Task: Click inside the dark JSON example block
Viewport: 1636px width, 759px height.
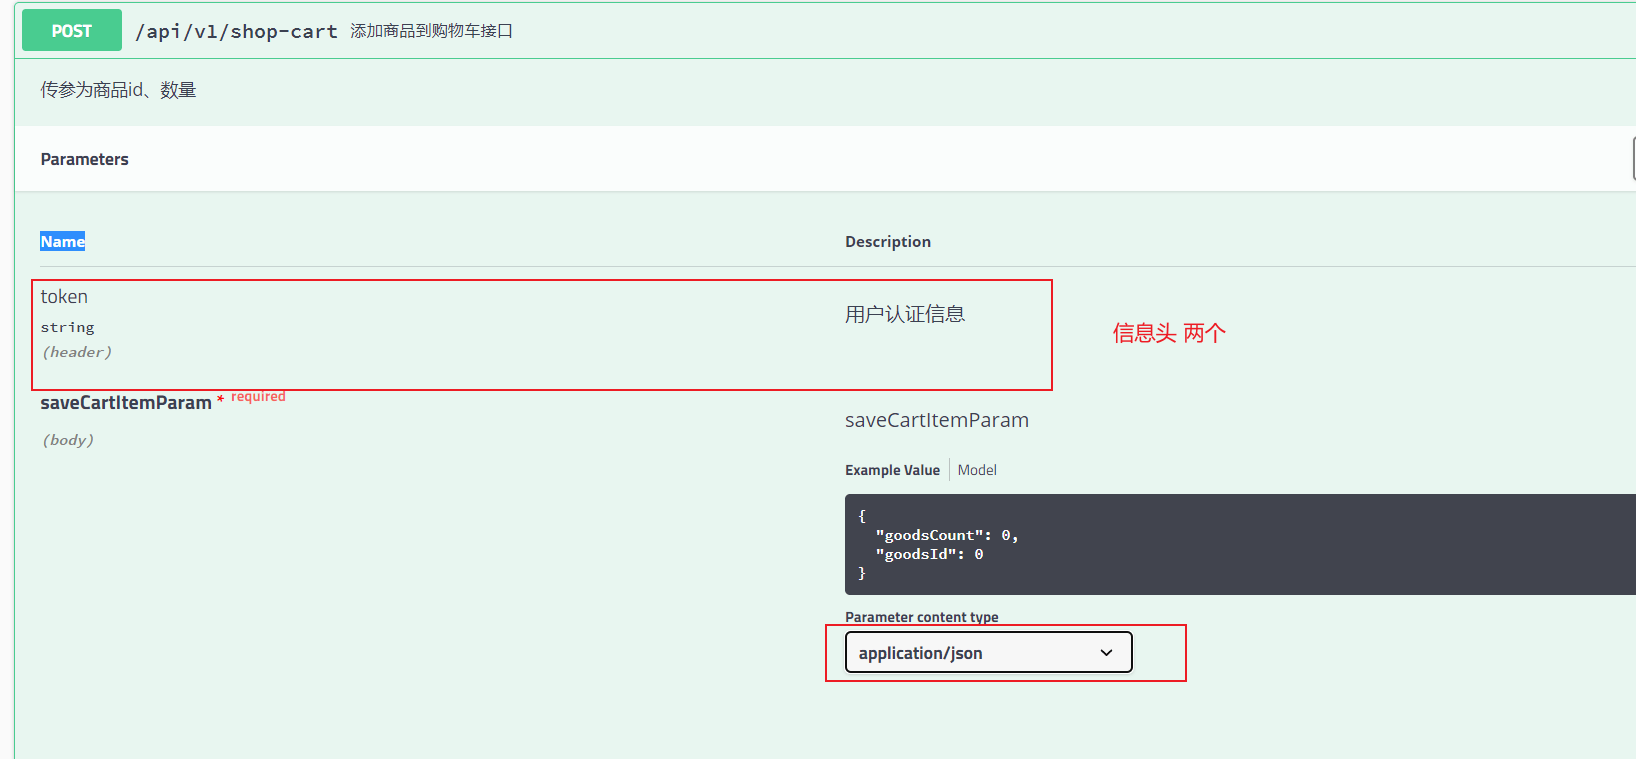Action: (1240, 544)
